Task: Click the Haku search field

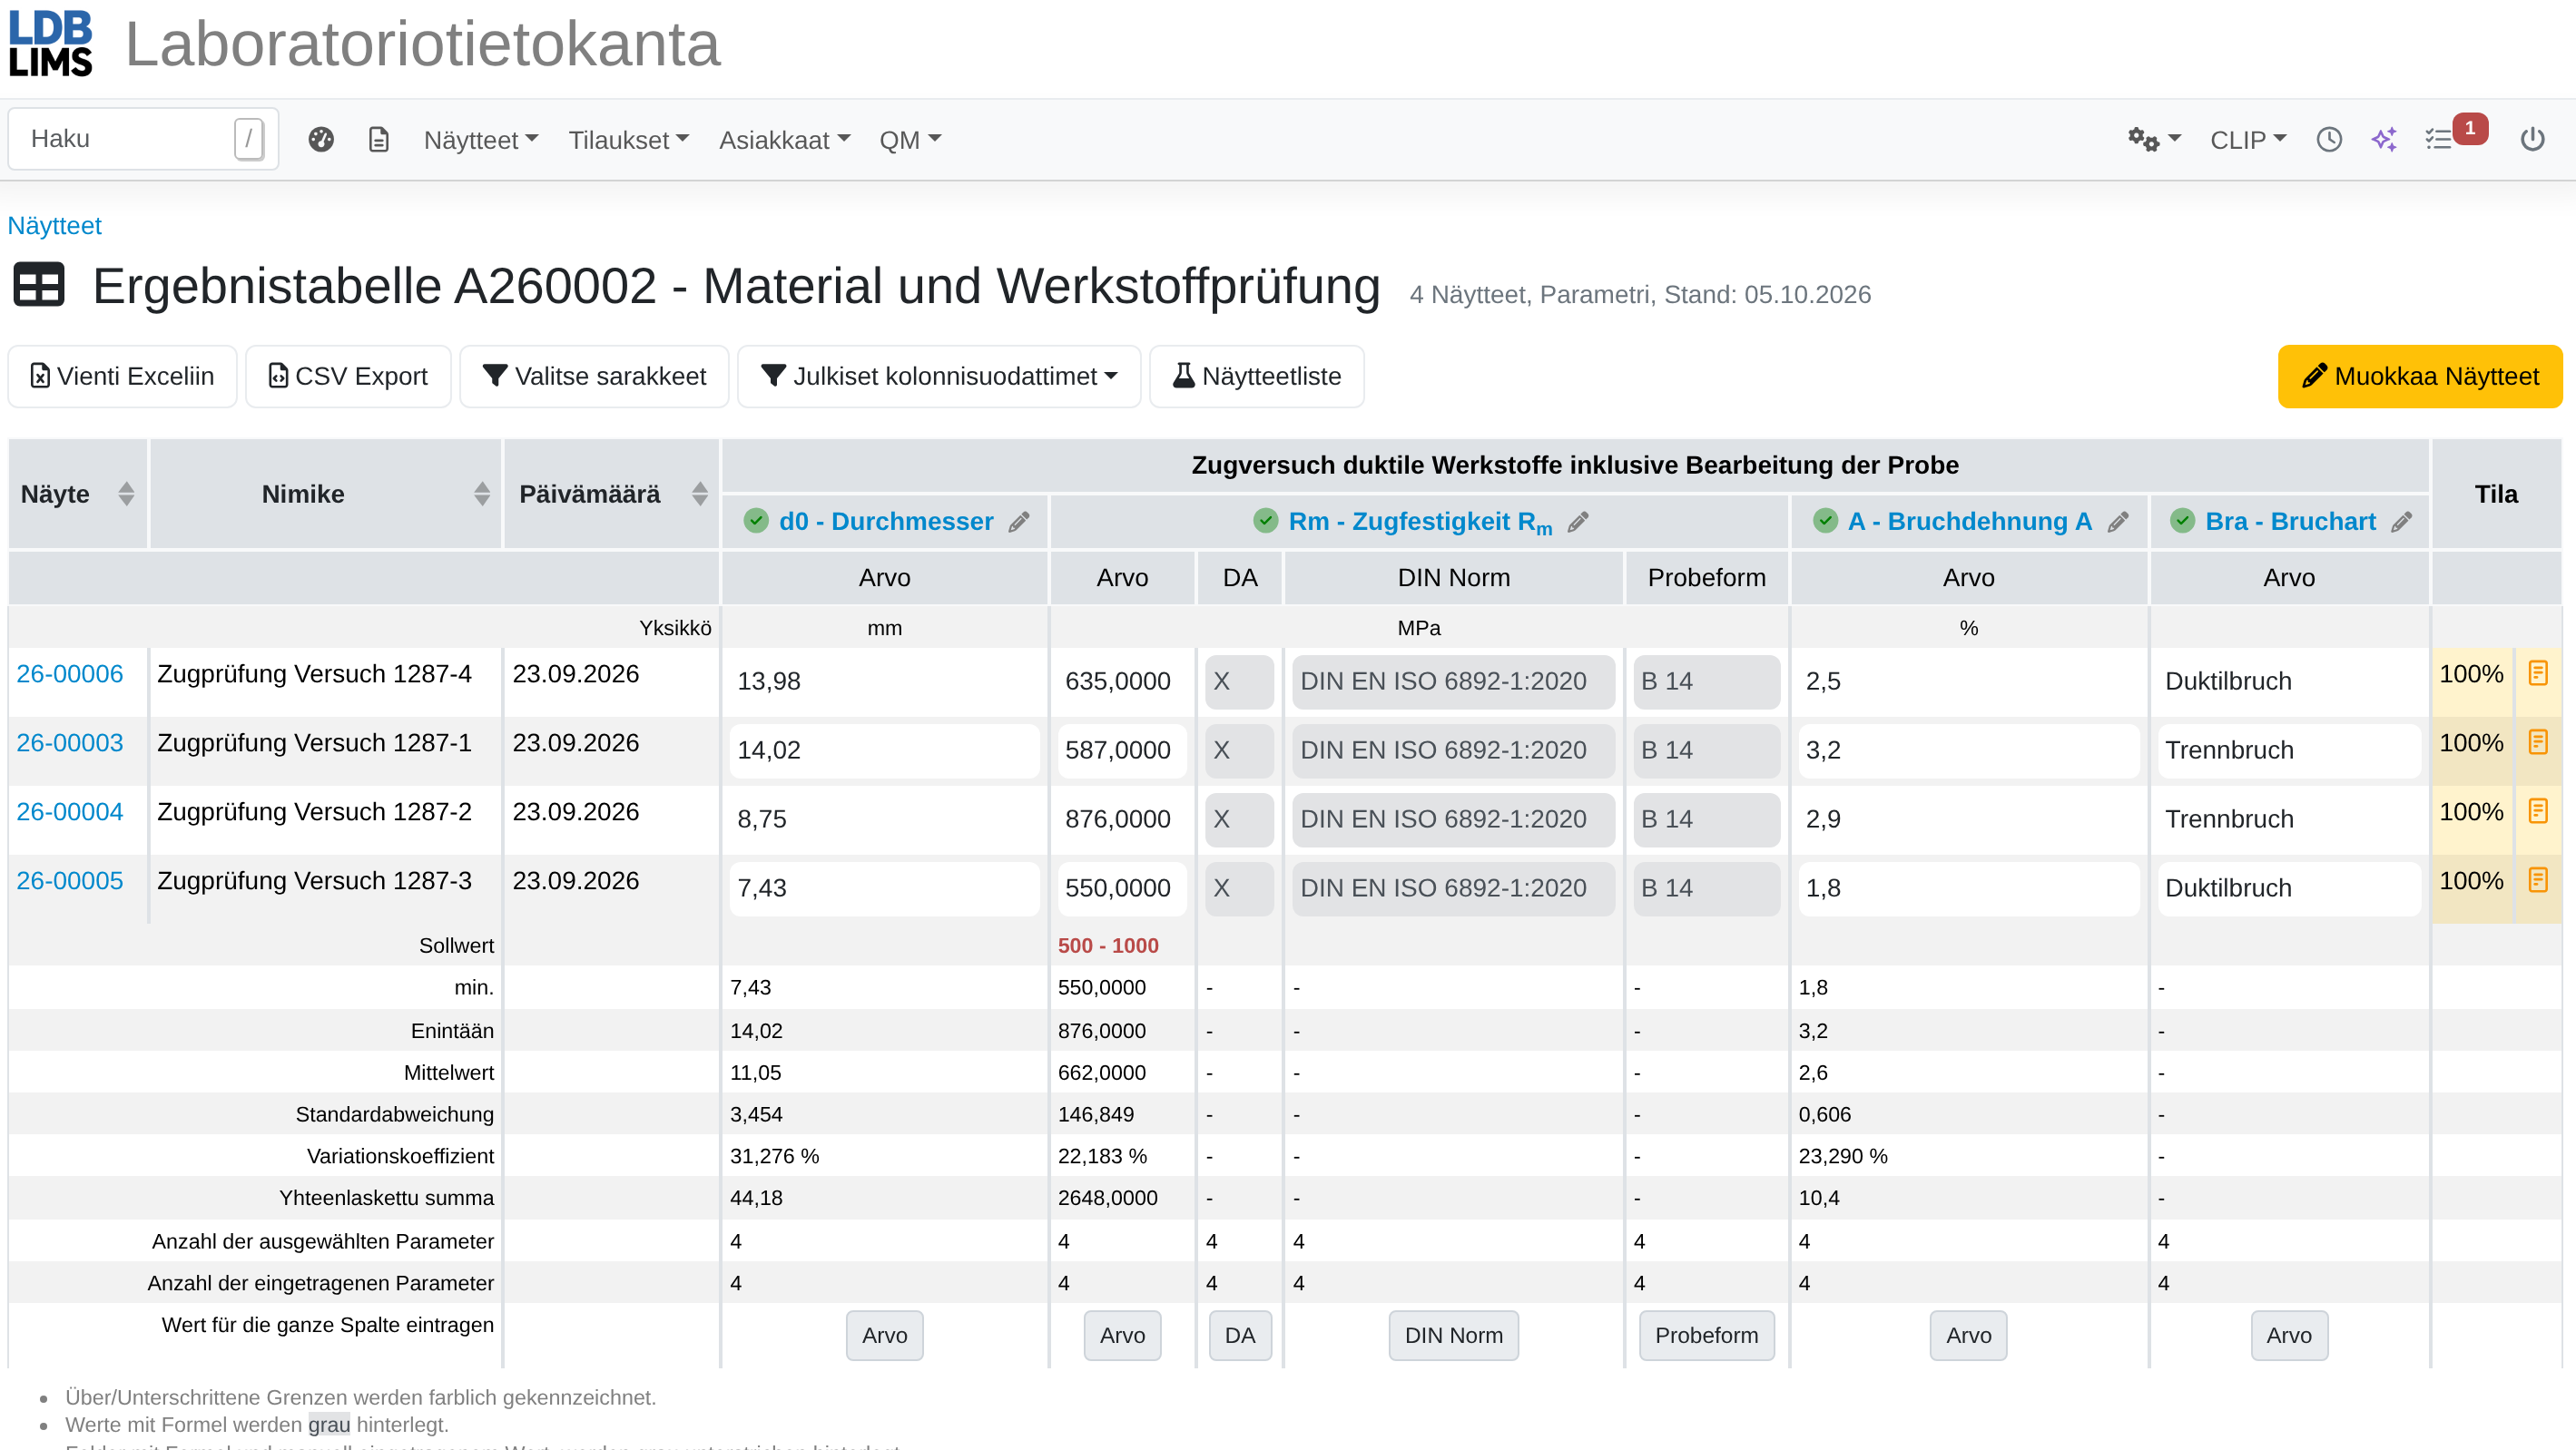Action: click(143, 139)
